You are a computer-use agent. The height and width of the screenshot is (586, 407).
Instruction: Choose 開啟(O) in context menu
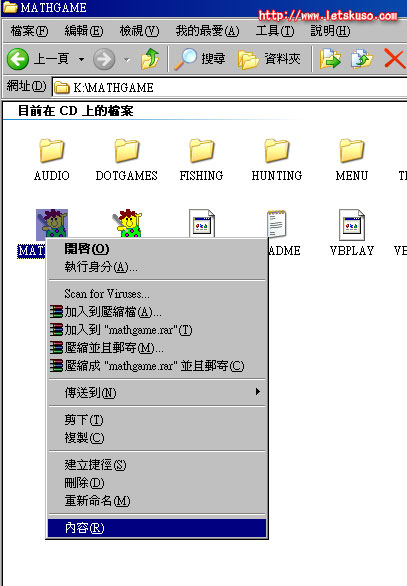pyautogui.click(x=157, y=249)
